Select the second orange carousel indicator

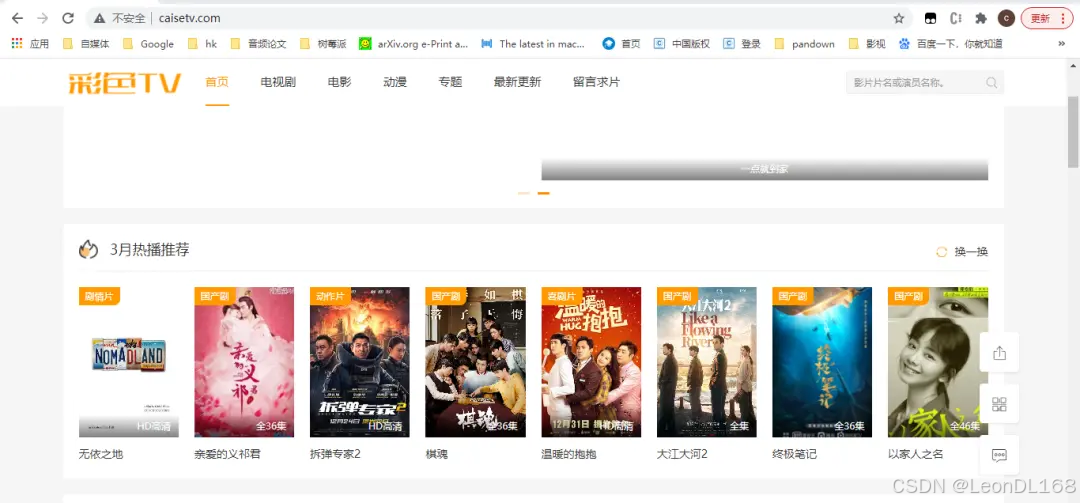543,193
